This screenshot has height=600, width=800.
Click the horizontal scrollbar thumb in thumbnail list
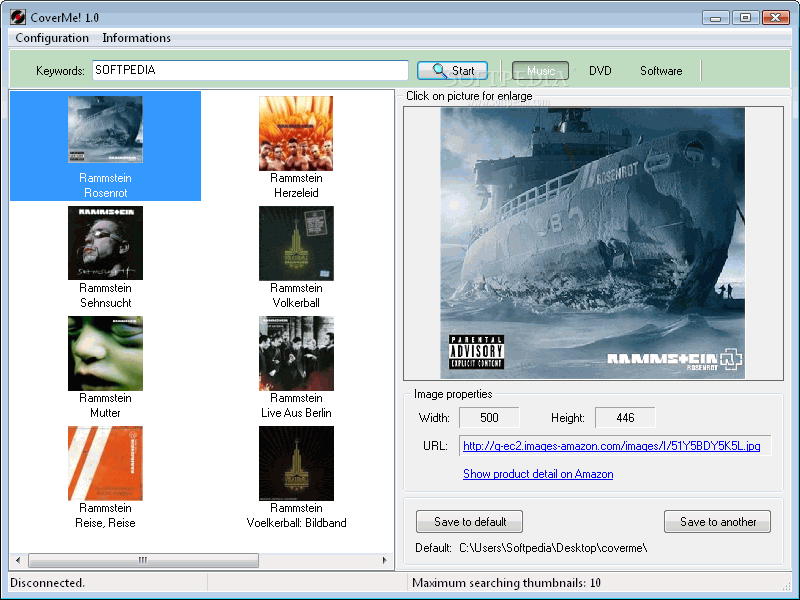coord(143,560)
